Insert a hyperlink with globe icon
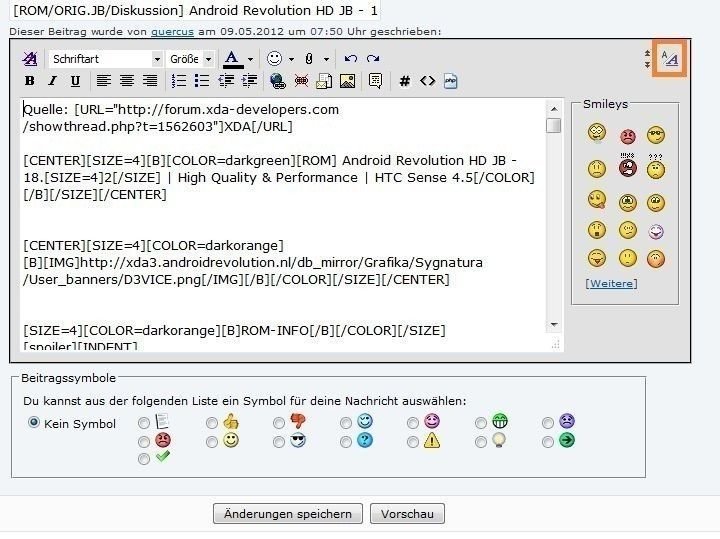This screenshot has height=539, width=720. click(x=278, y=81)
